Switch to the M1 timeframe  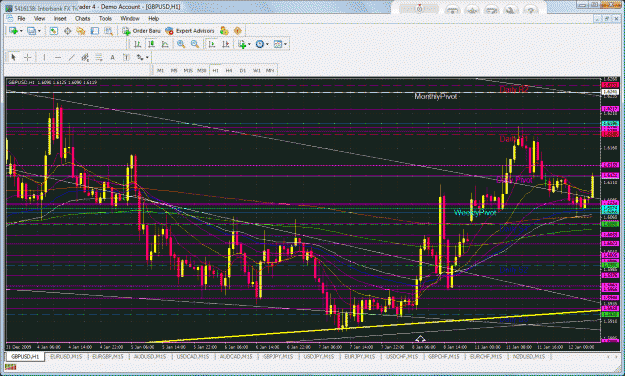pyautogui.click(x=160, y=71)
